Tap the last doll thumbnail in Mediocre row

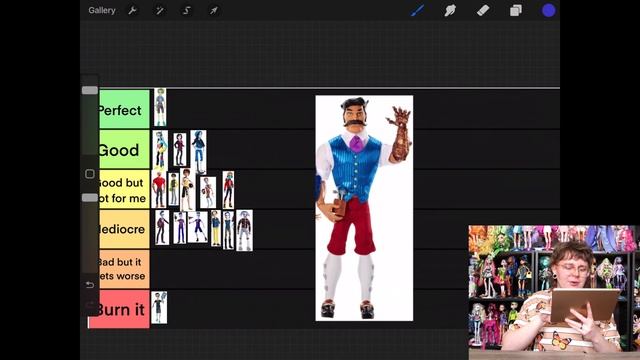[244, 230]
